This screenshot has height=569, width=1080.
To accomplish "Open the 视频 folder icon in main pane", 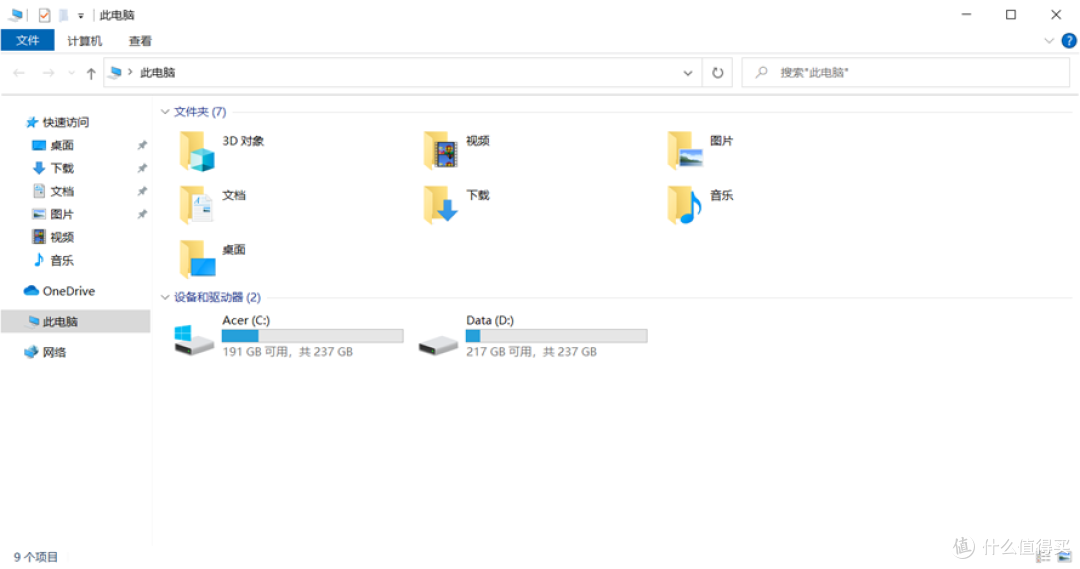I will pyautogui.click(x=441, y=151).
